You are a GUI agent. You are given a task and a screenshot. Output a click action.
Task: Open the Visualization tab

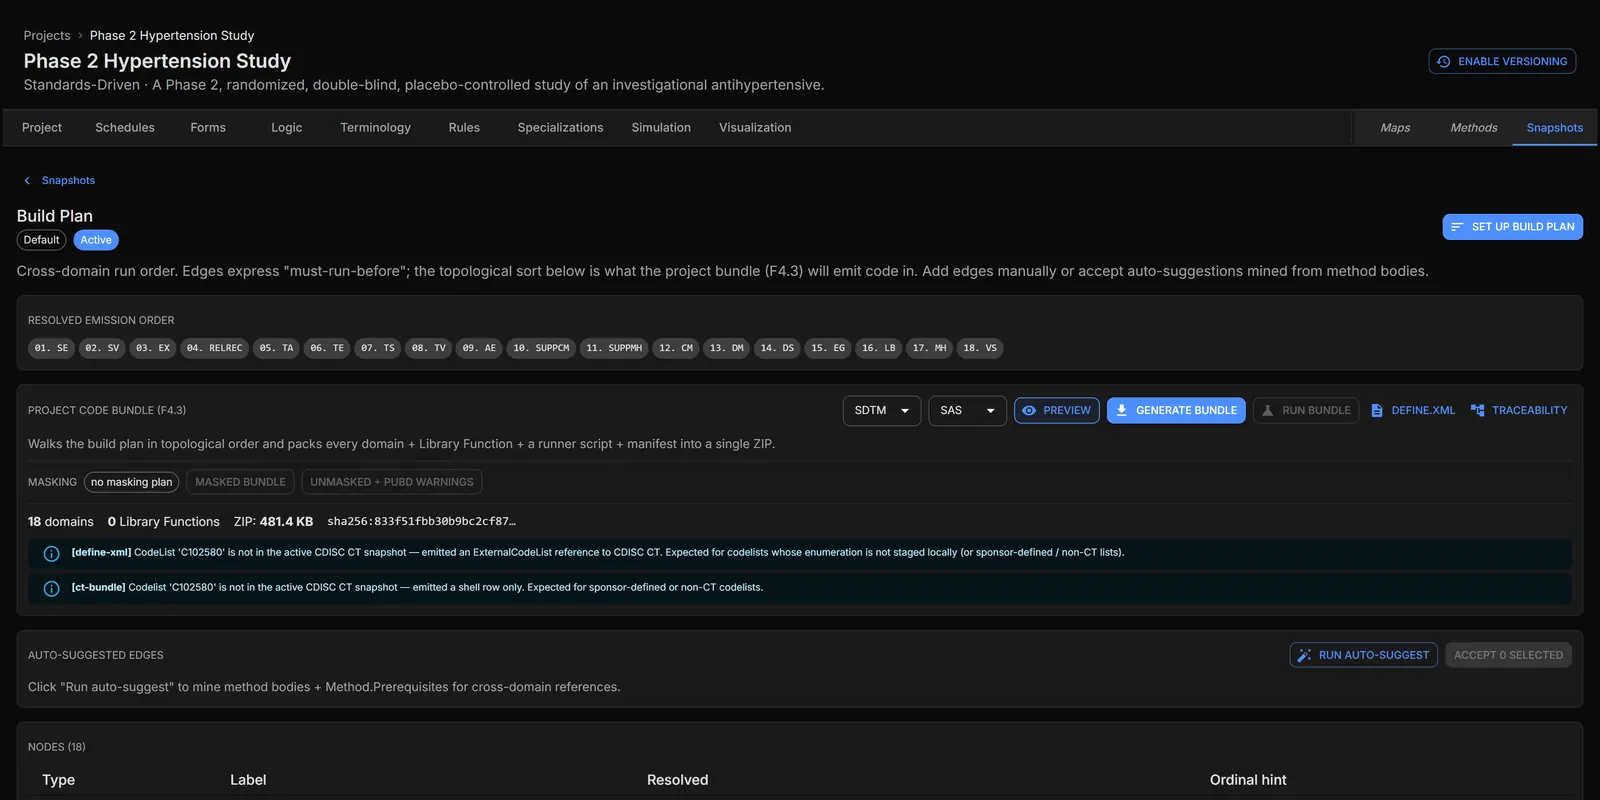click(755, 128)
